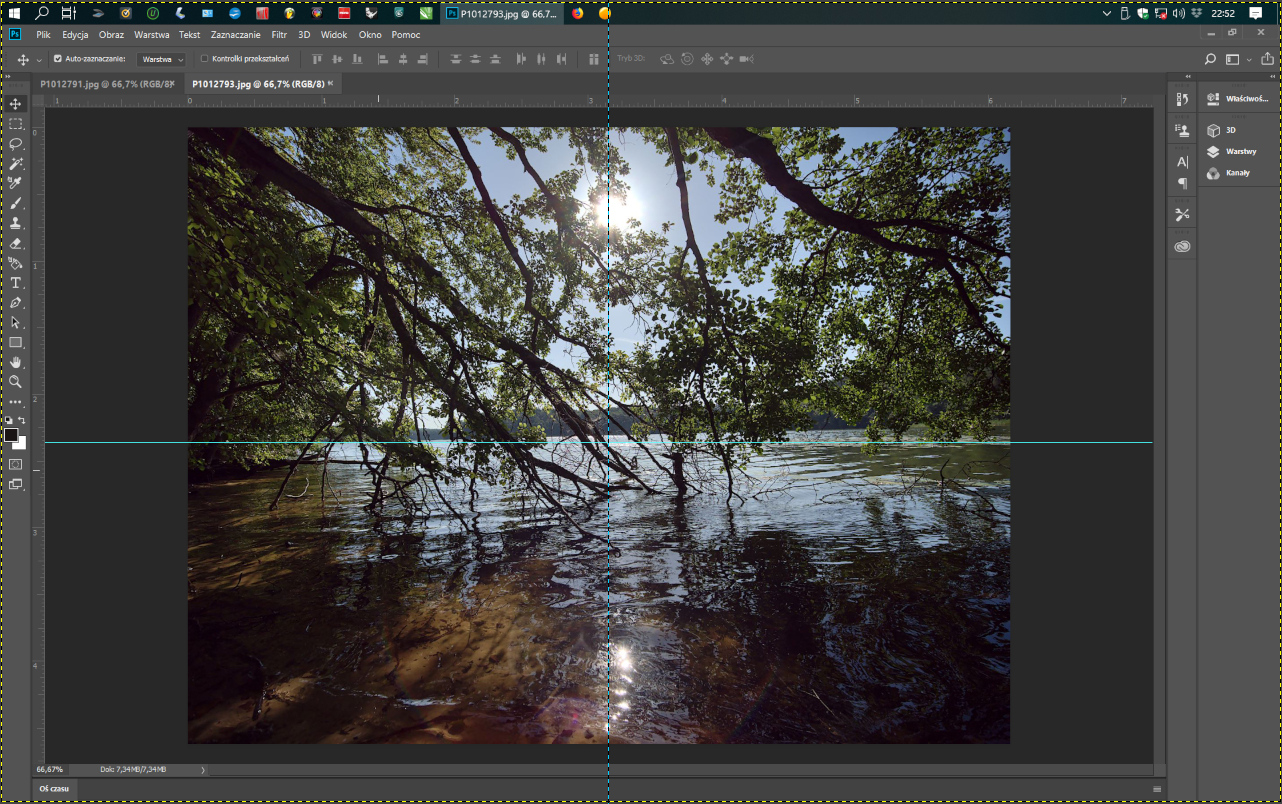Expand the collapsed right panel dock
The image size is (1282, 804).
coord(1188,77)
